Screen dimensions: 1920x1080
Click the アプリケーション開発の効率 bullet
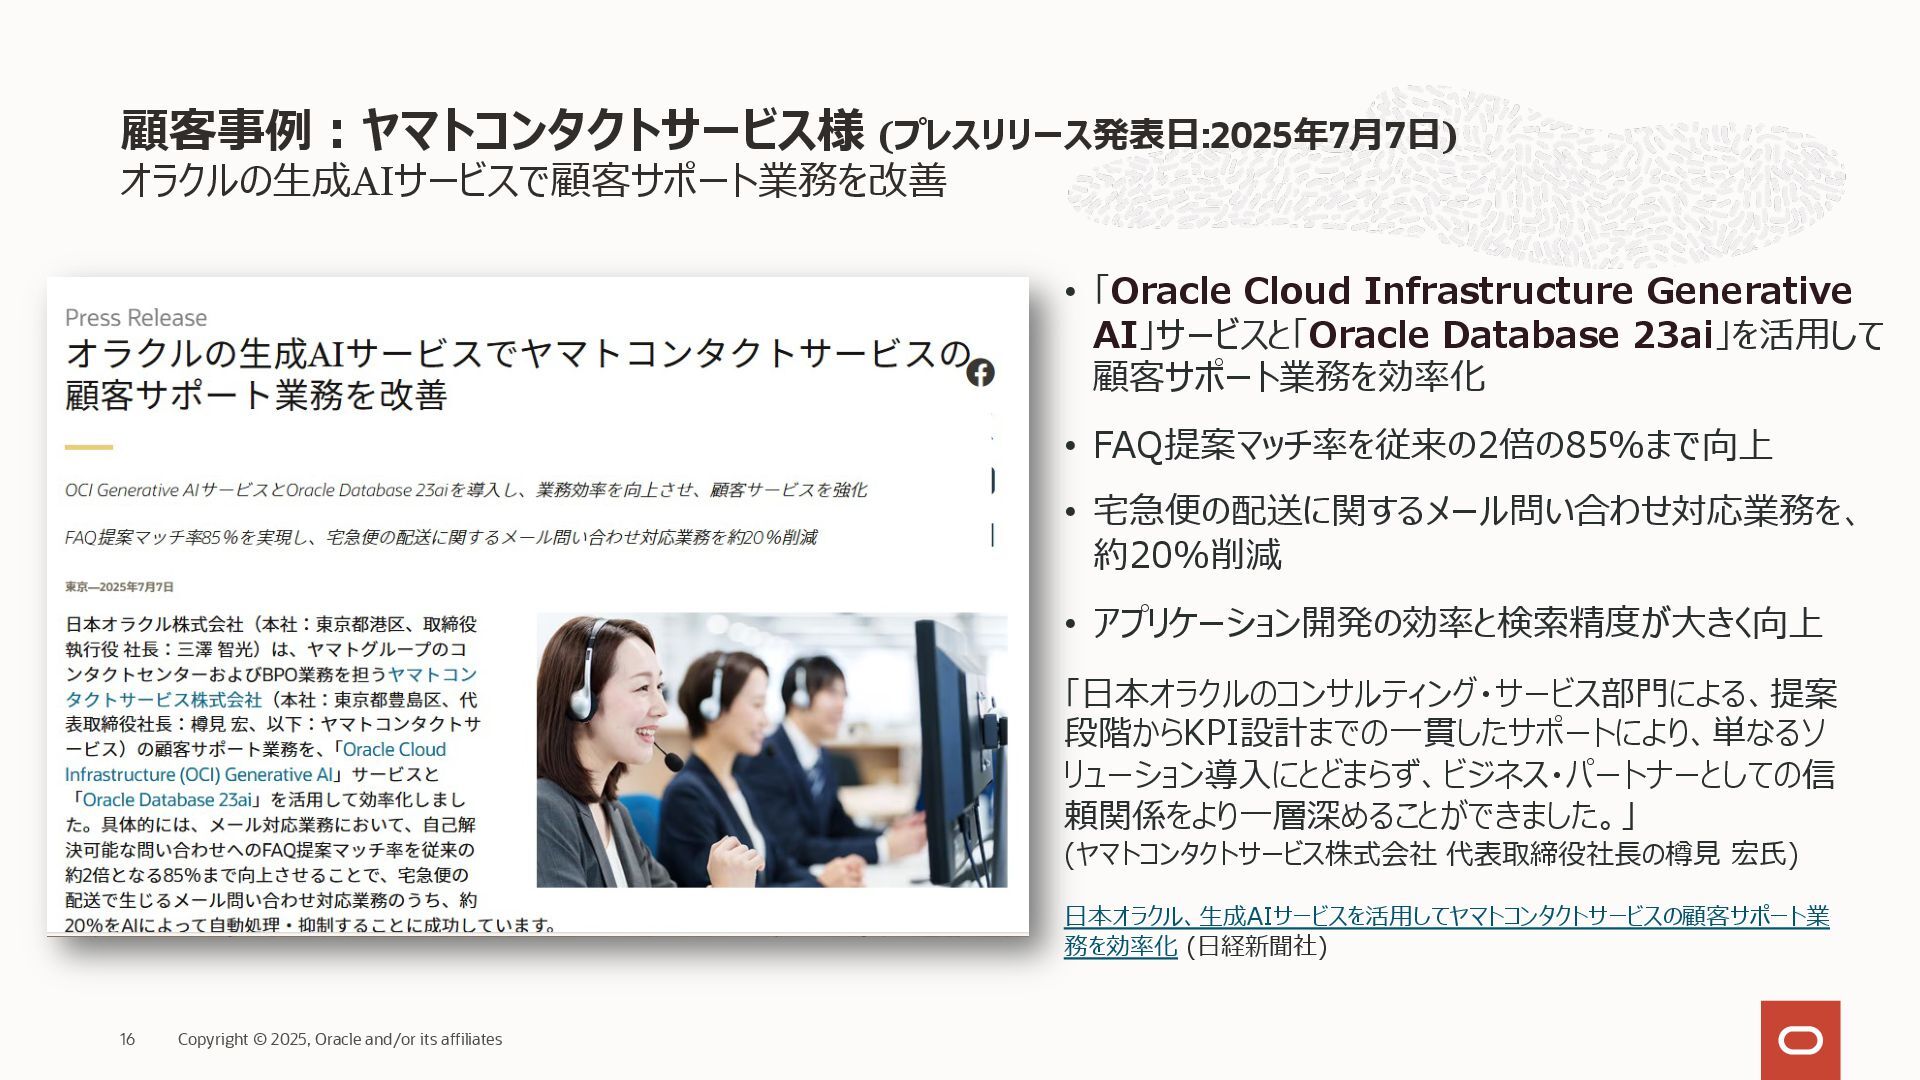pos(1456,623)
